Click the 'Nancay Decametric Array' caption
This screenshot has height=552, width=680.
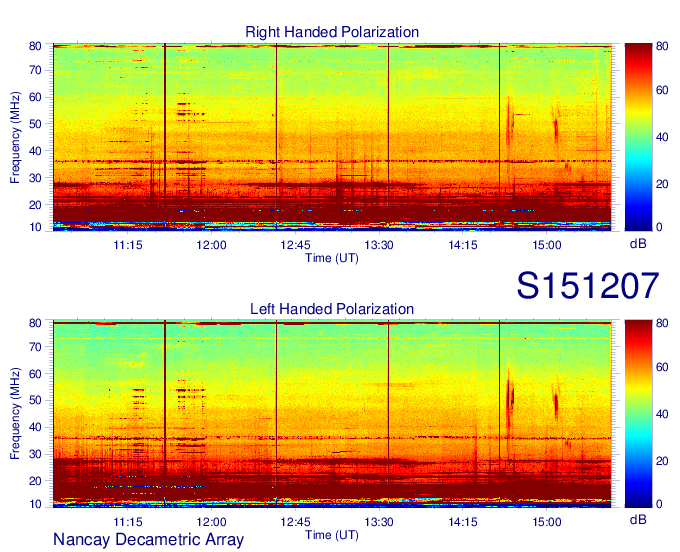pyautogui.click(x=148, y=540)
